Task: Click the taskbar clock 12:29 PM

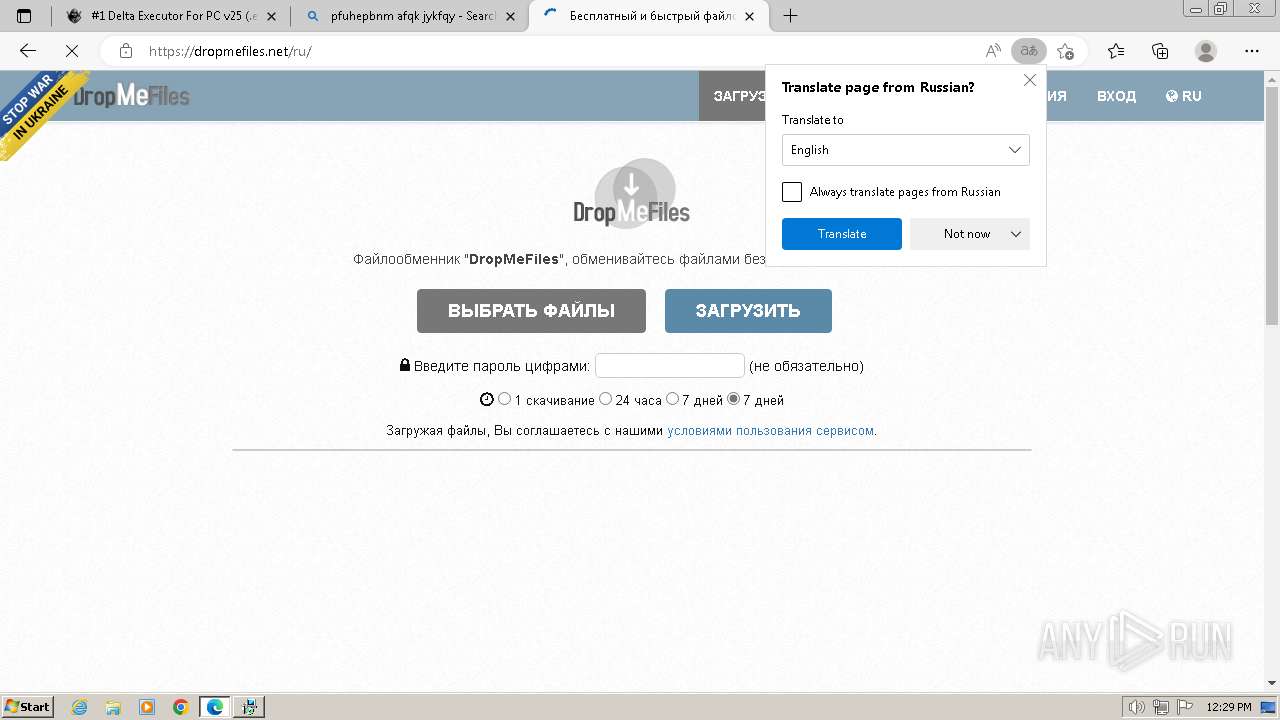Action: pos(1229,707)
